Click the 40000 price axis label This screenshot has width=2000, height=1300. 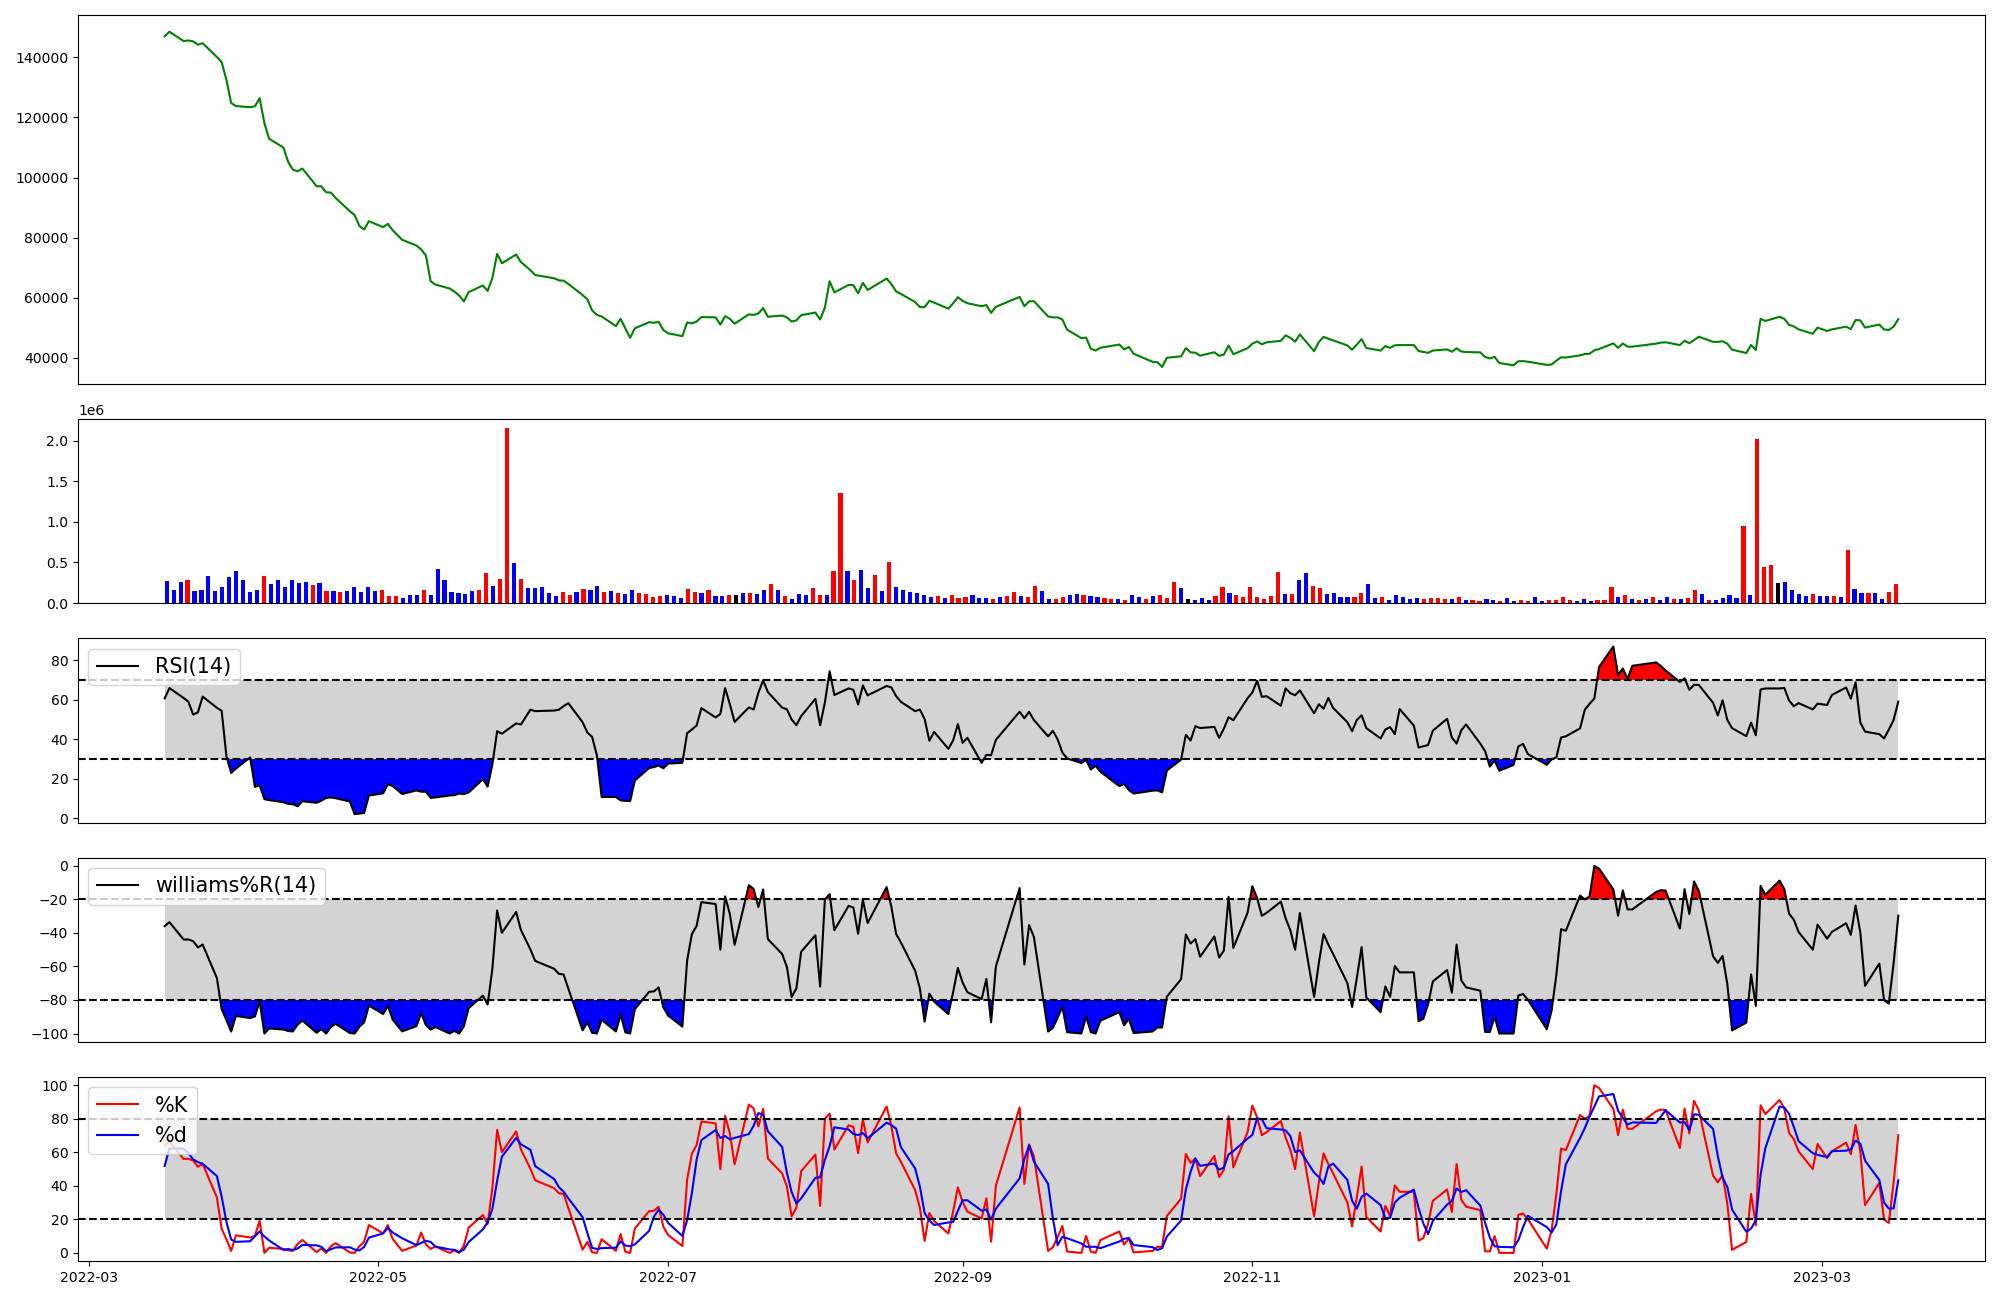click(x=47, y=359)
